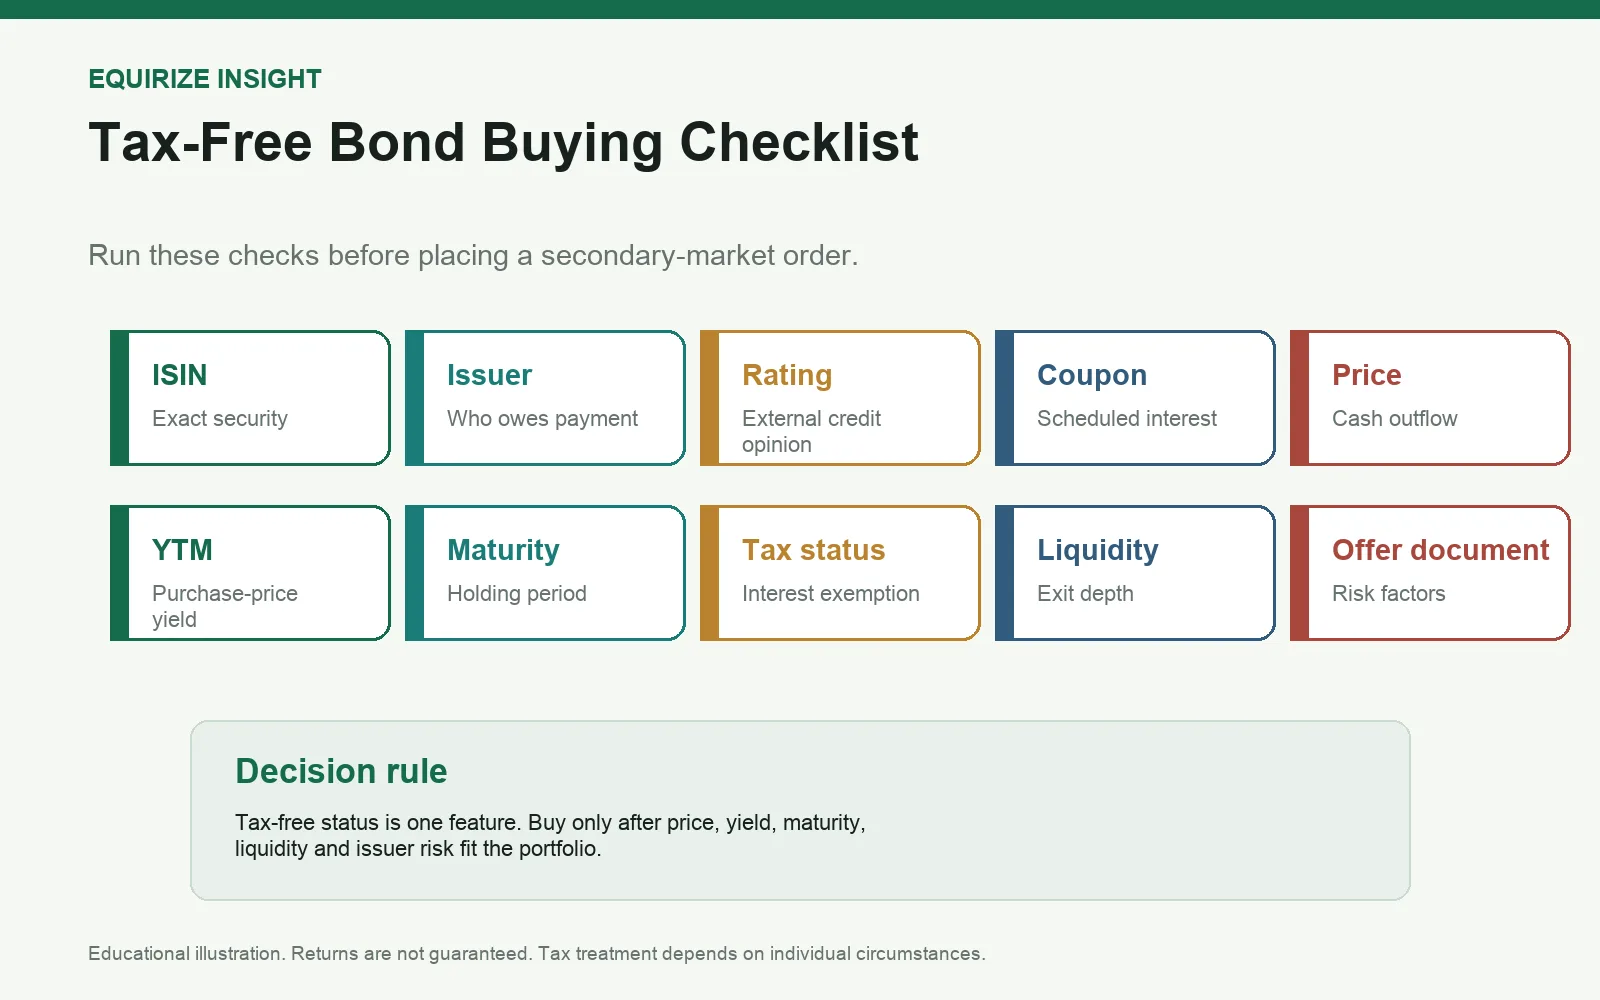The image size is (1600, 1000).
Task: Click the educational illustration disclaimer text
Action: pos(537,954)
